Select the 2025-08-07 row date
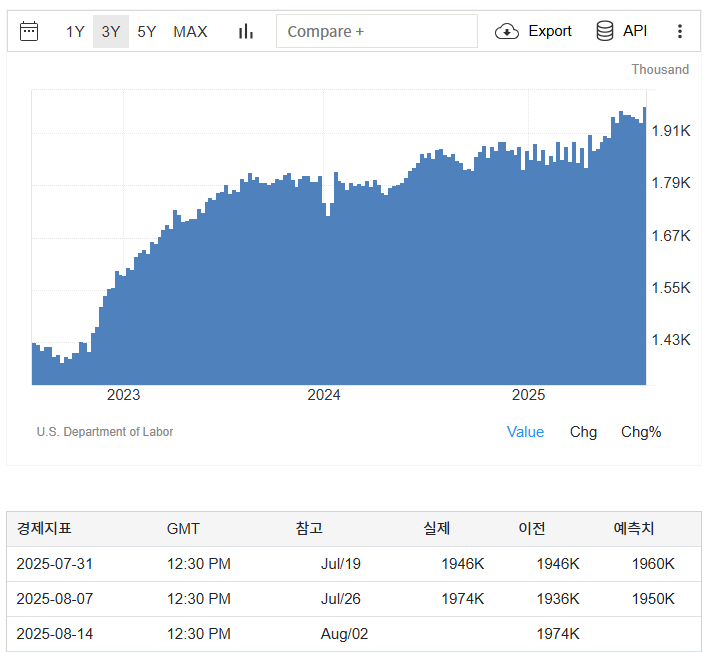This screenshot has height=652, width=710. point(55,599)
